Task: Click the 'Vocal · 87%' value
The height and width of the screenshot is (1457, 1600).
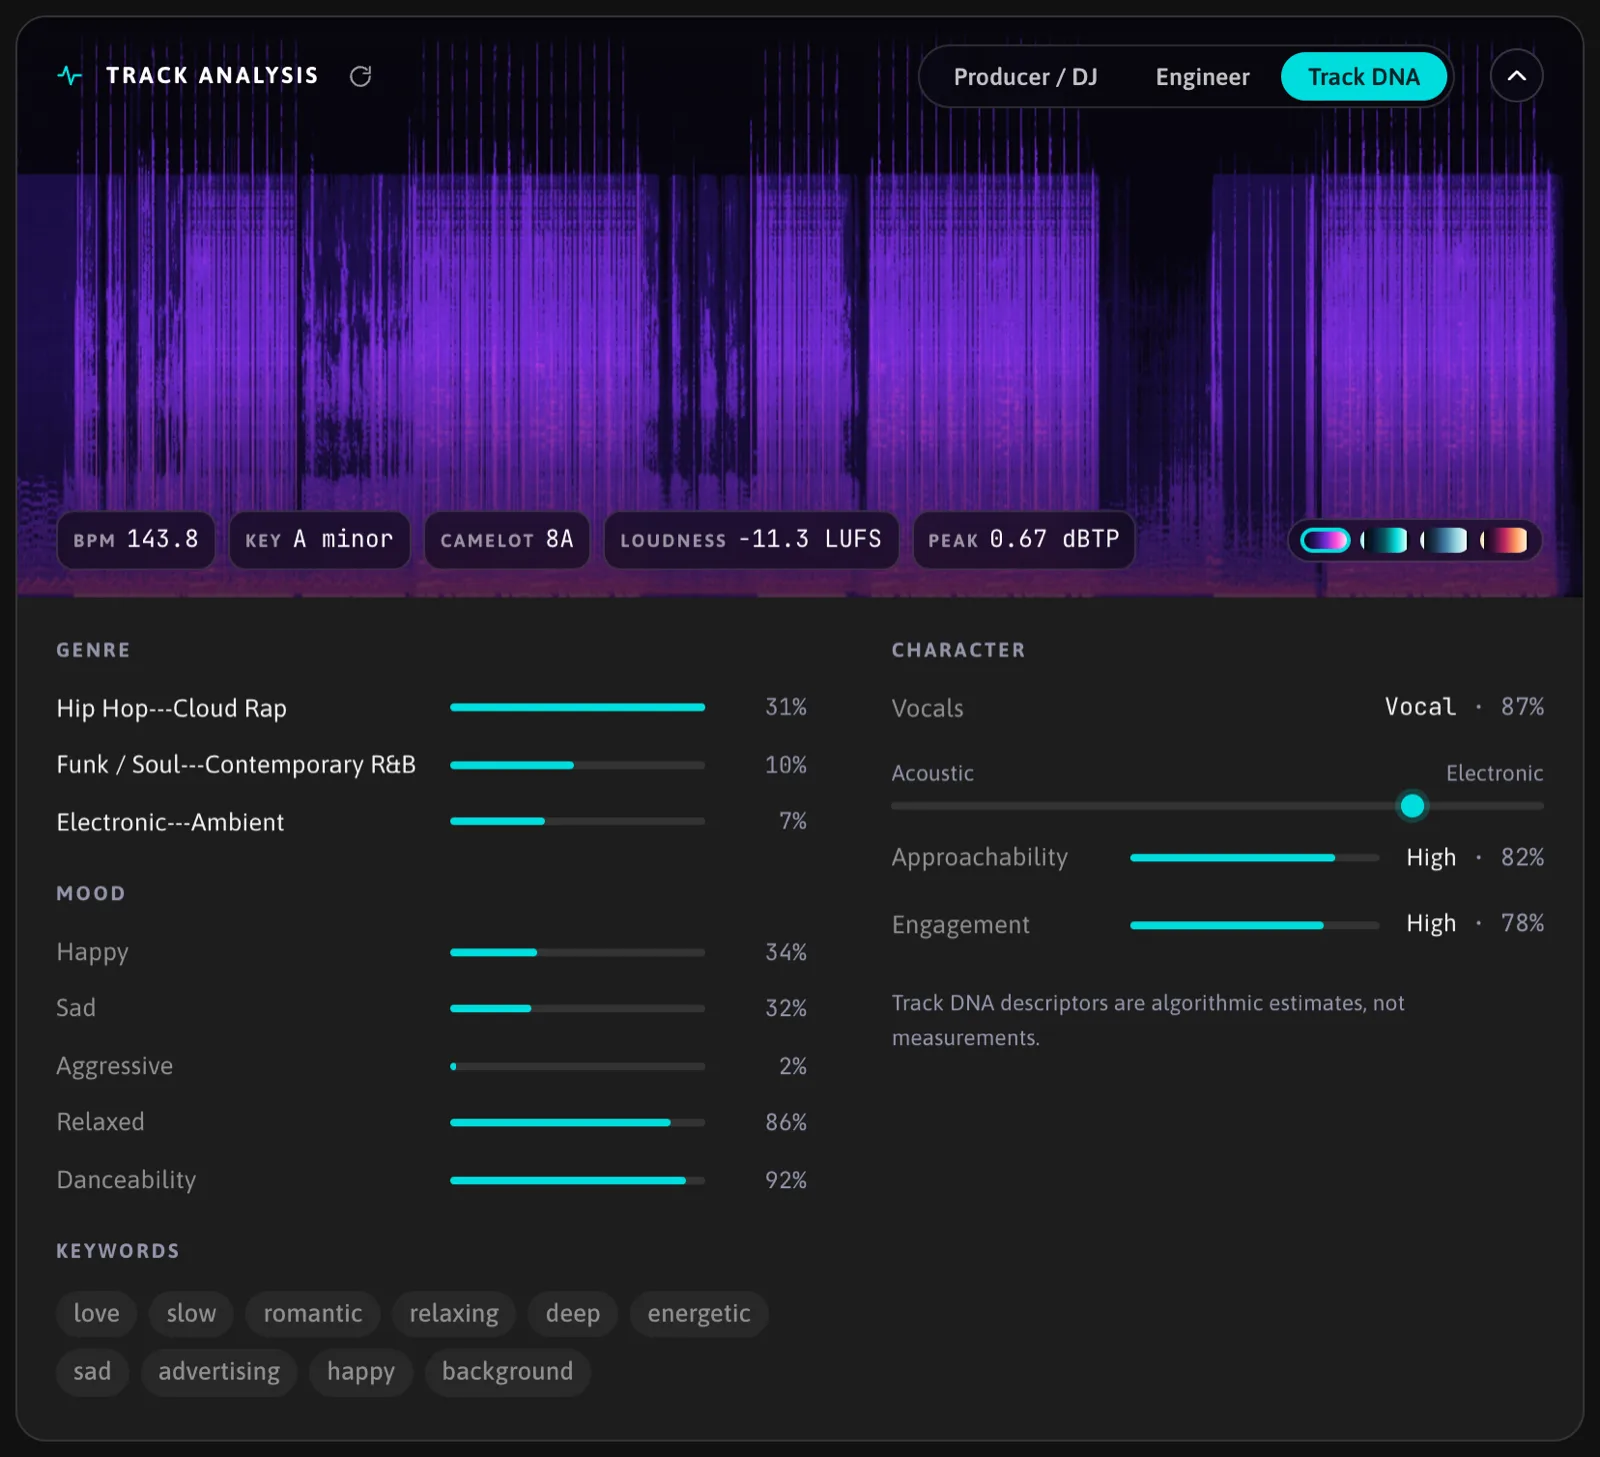Action: (x=1464, y=707)
